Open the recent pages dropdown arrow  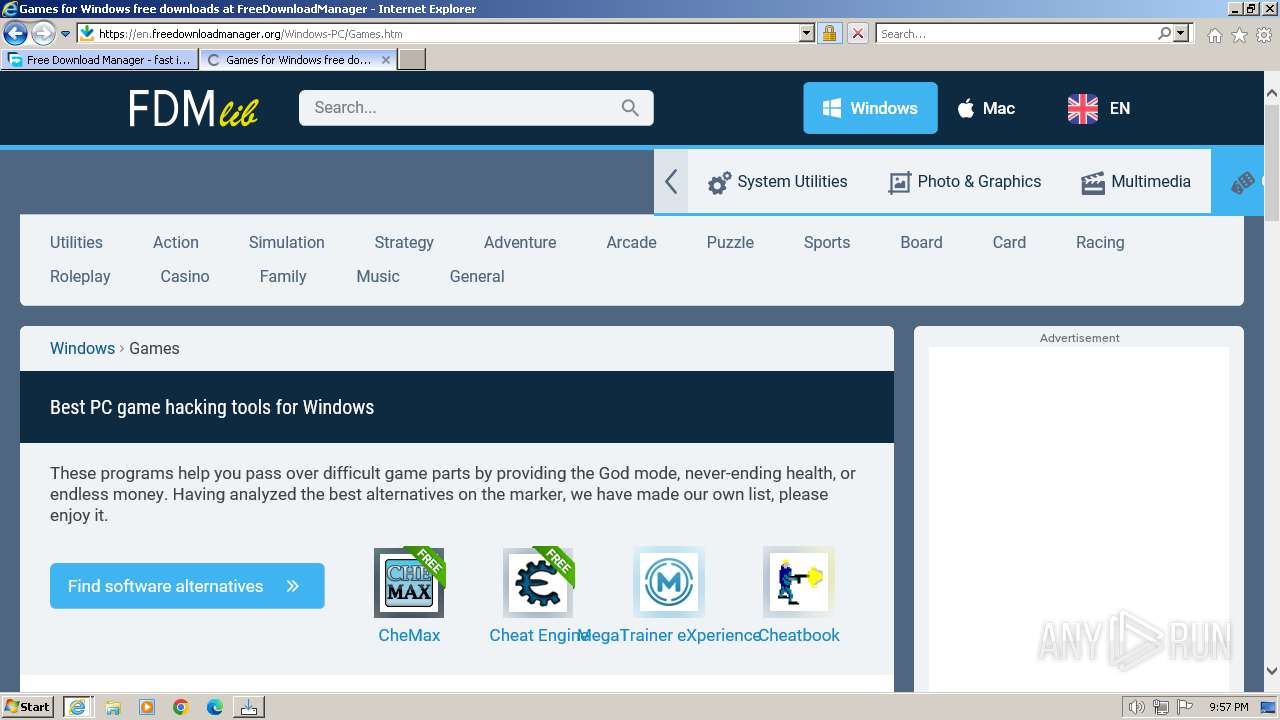coord(65,33)
